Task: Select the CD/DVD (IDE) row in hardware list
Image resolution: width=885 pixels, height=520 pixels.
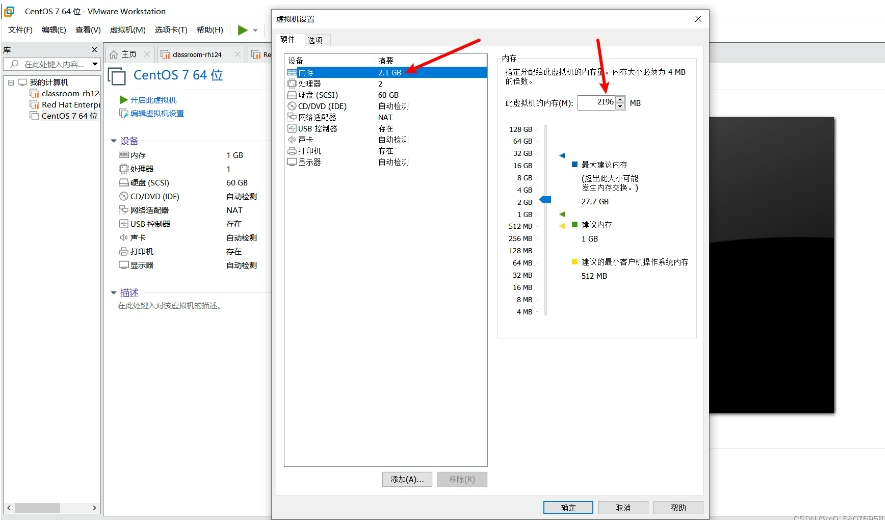Action: 386,106
